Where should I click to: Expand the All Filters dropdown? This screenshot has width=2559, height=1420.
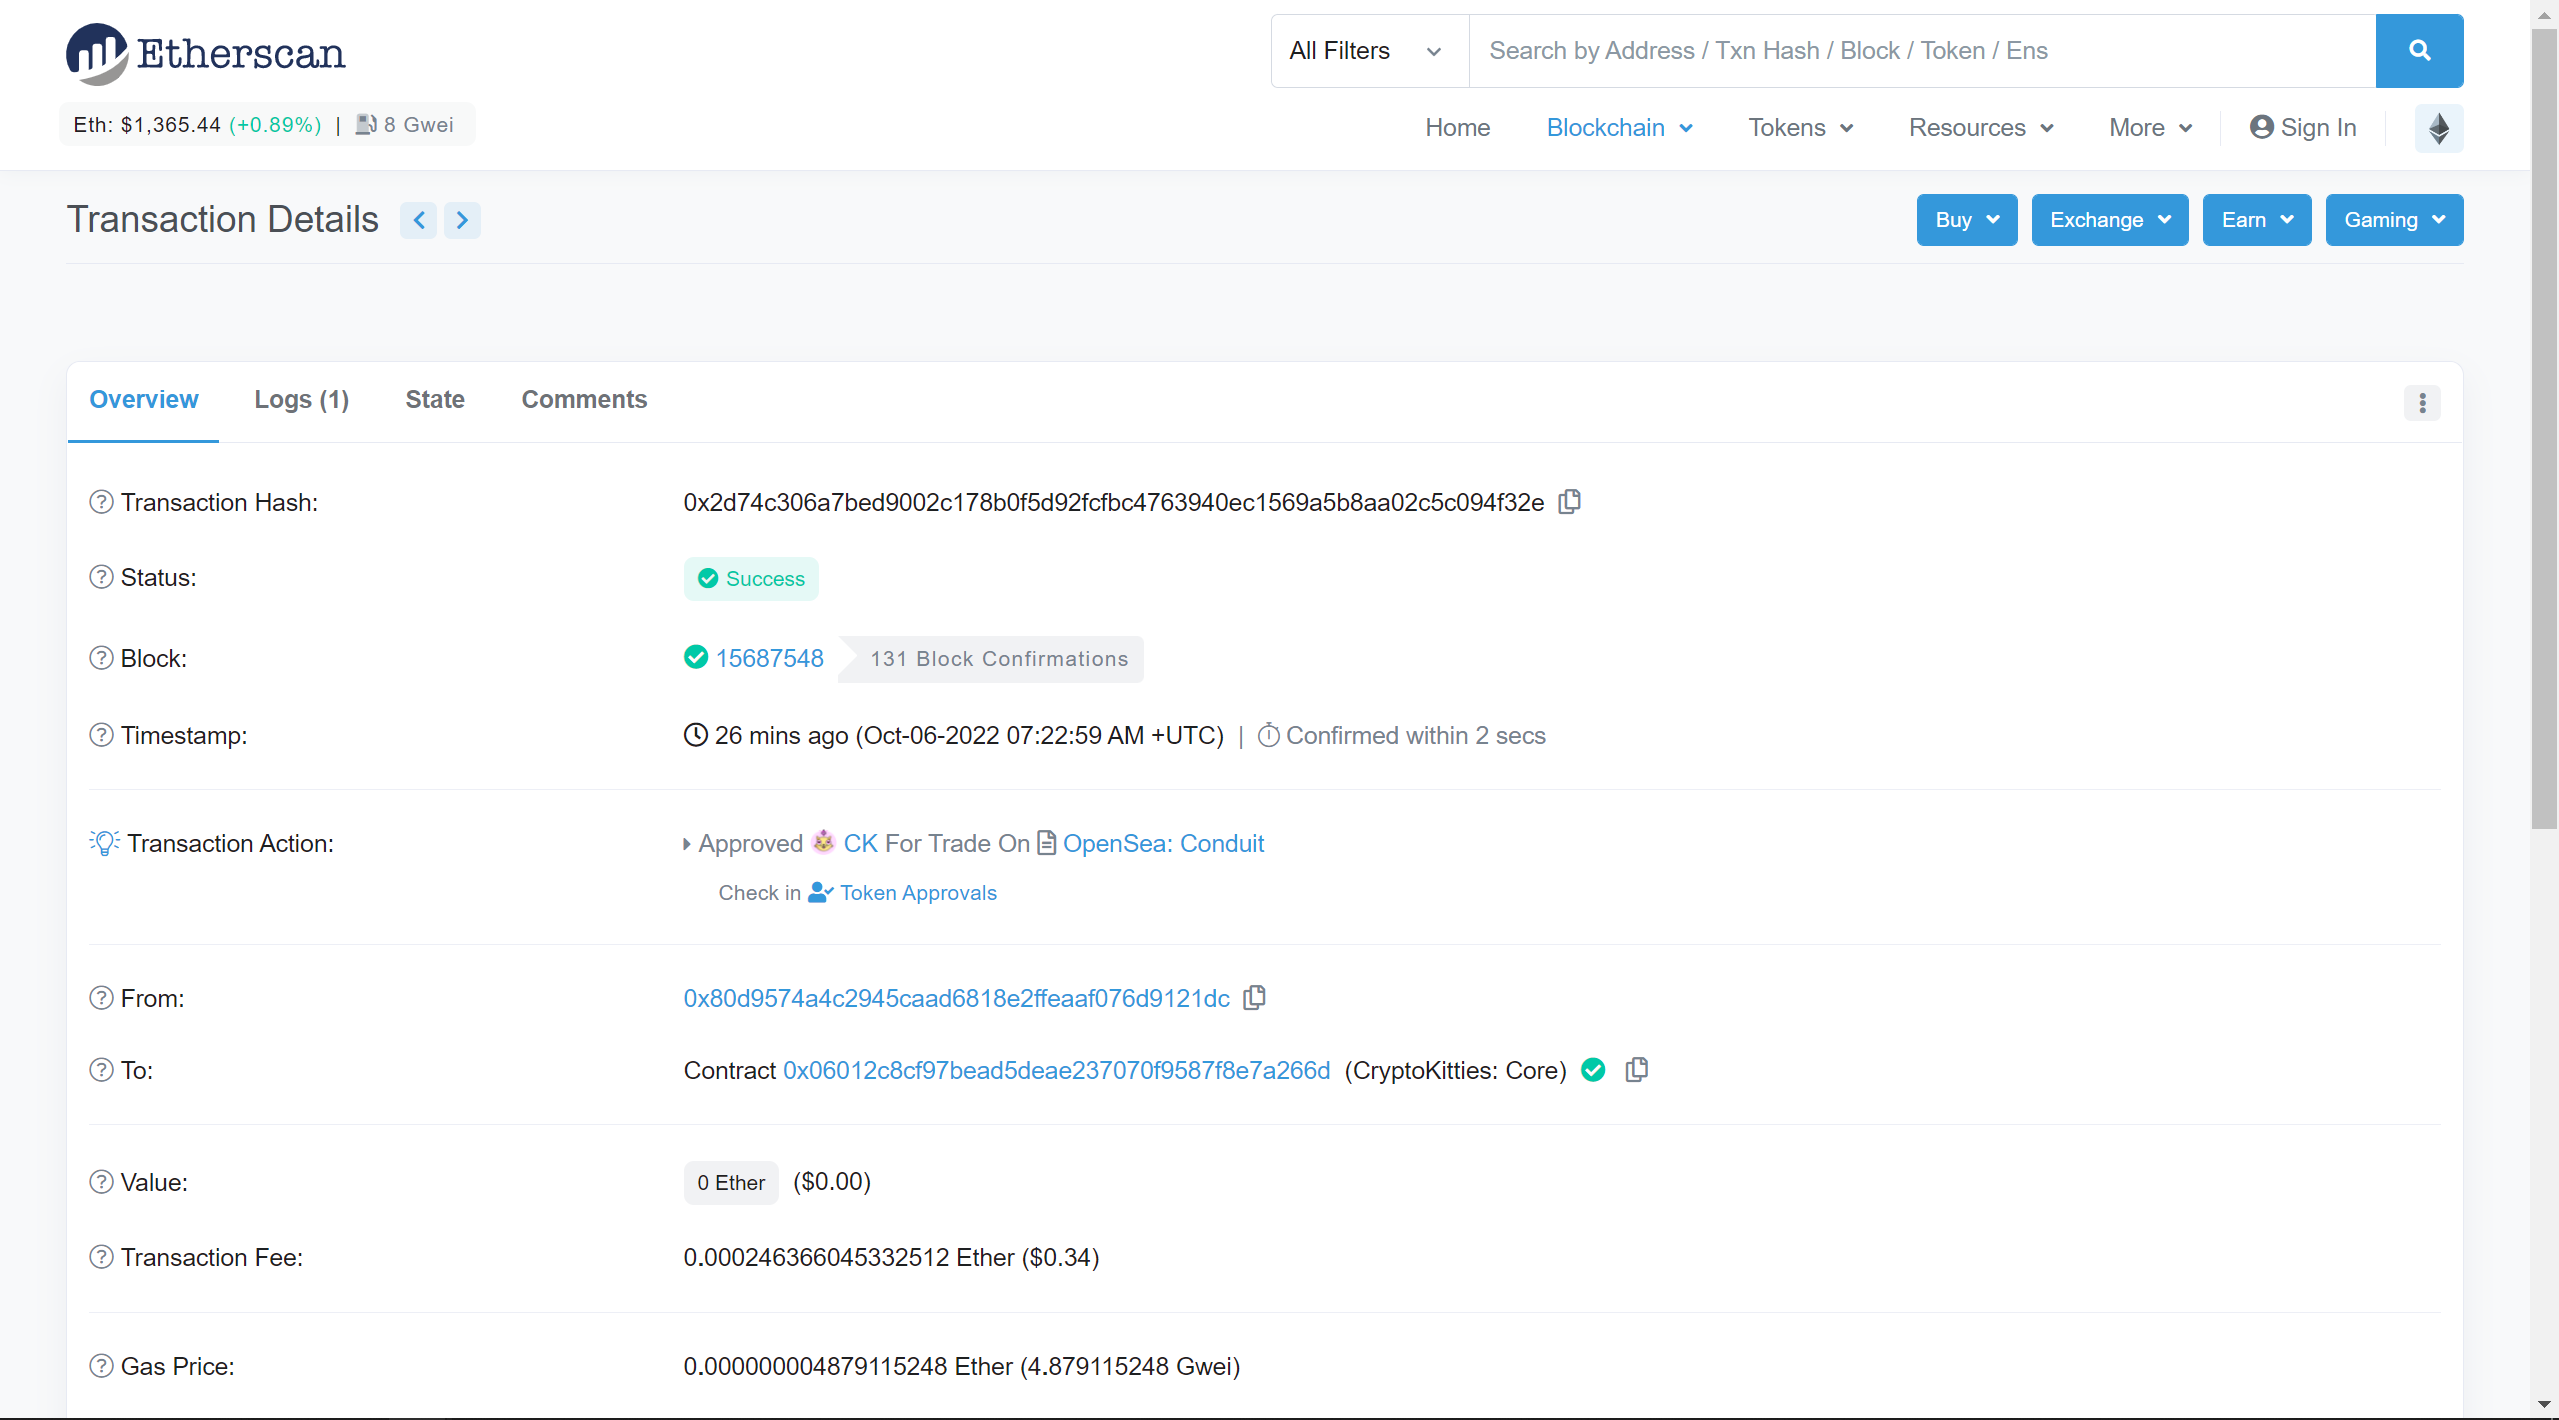[x=1367, y=50]
